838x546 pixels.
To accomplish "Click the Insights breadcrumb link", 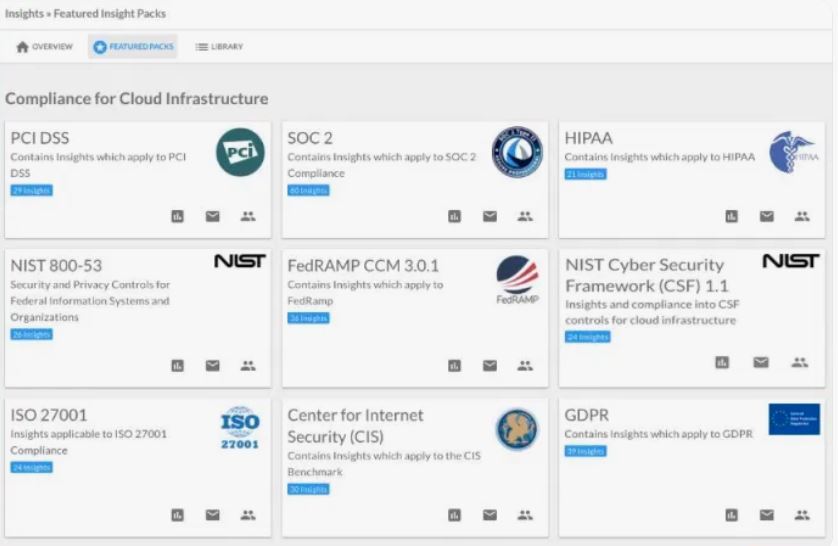I will pyautogui.click(x=24, y=13).
